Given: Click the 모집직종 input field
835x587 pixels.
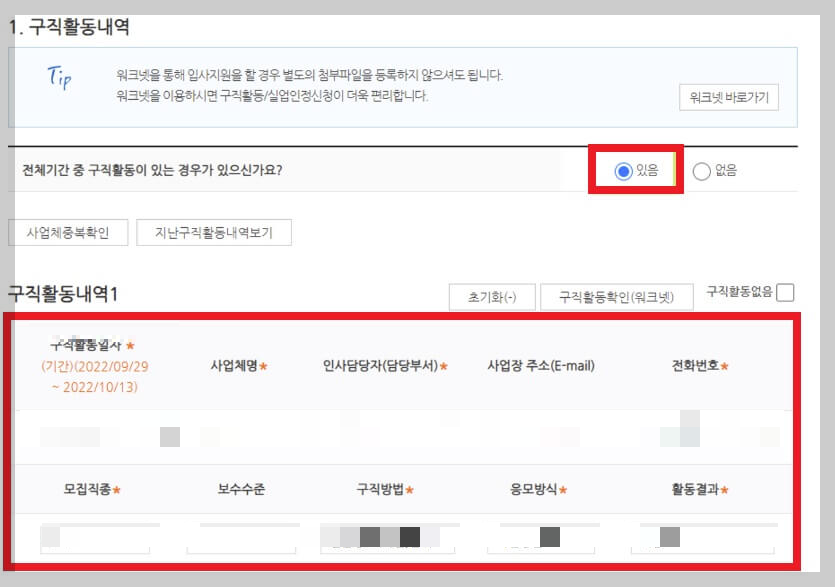Looking at the screenshot, I should pos(93,538).
